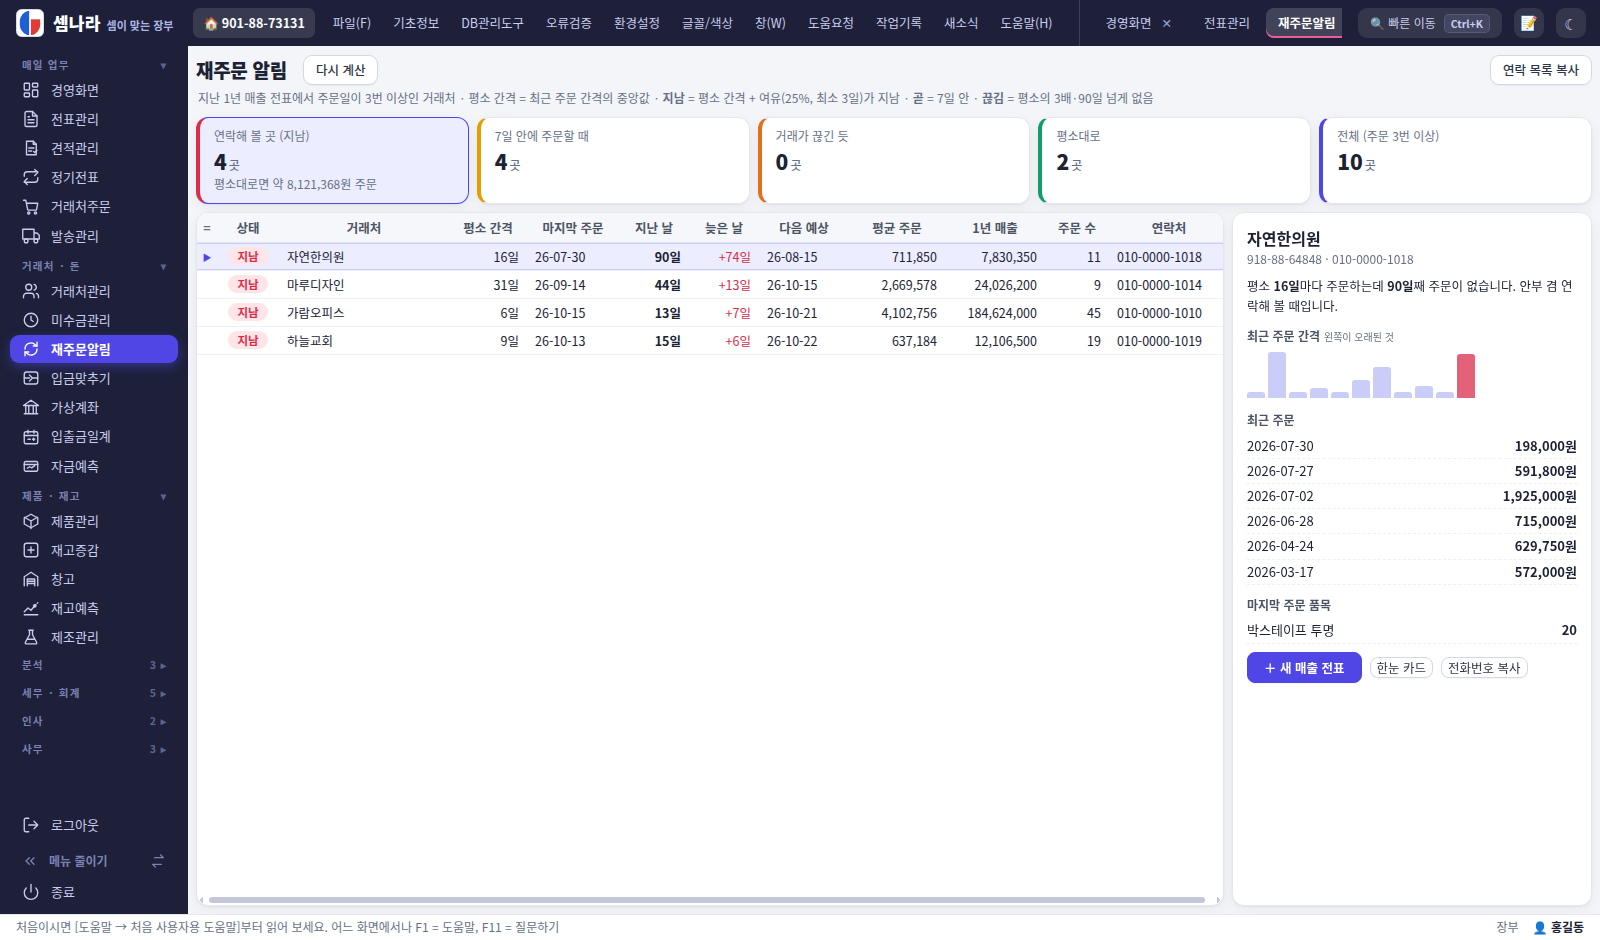Click the 견적관리 icon in sidebar
Image resolution: width=1600 pixels, height=940 pixels.
pos(31,148)
